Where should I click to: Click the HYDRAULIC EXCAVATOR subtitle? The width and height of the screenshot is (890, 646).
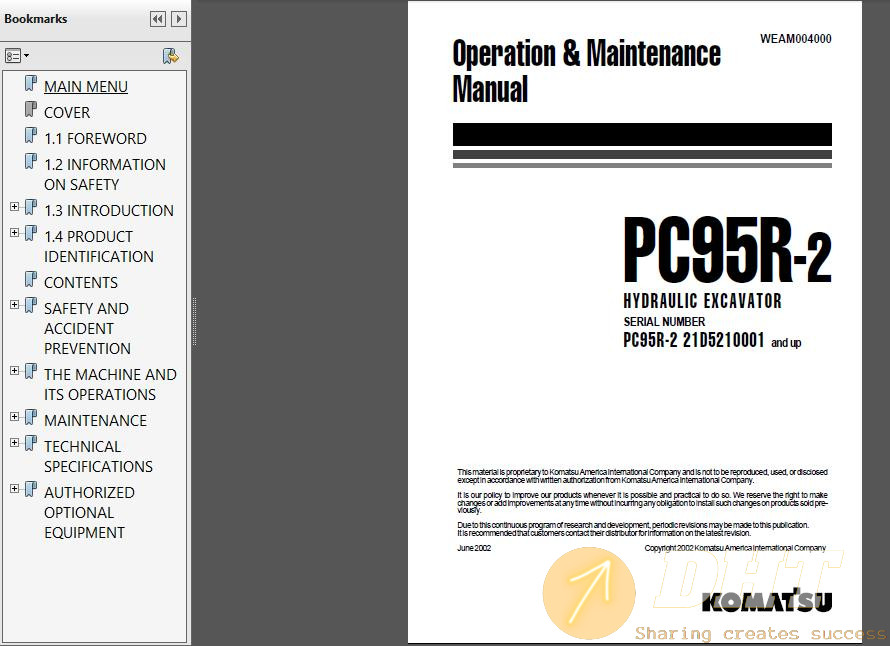pyautogui.click(x=702, y=301)
